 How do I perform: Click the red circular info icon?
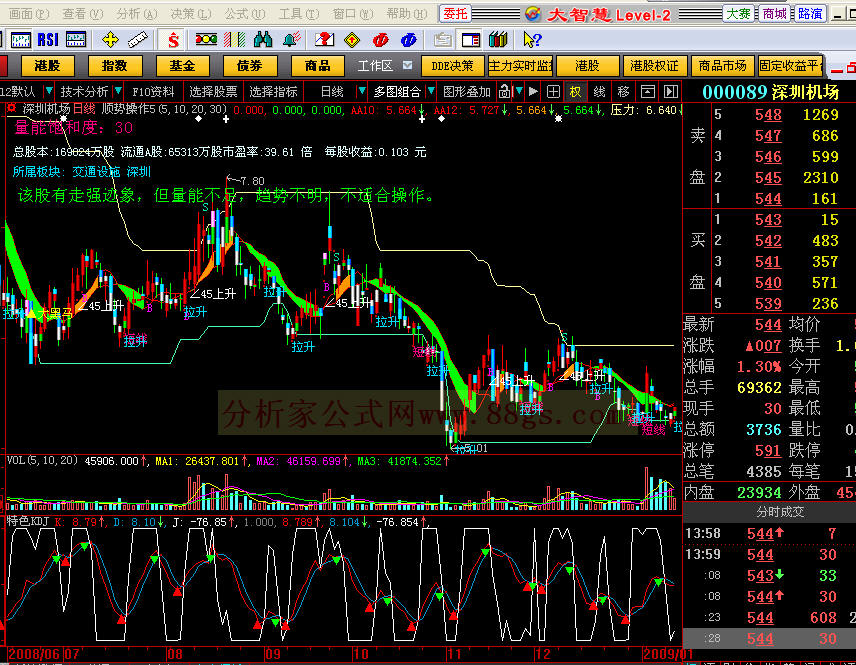(380, 39)
